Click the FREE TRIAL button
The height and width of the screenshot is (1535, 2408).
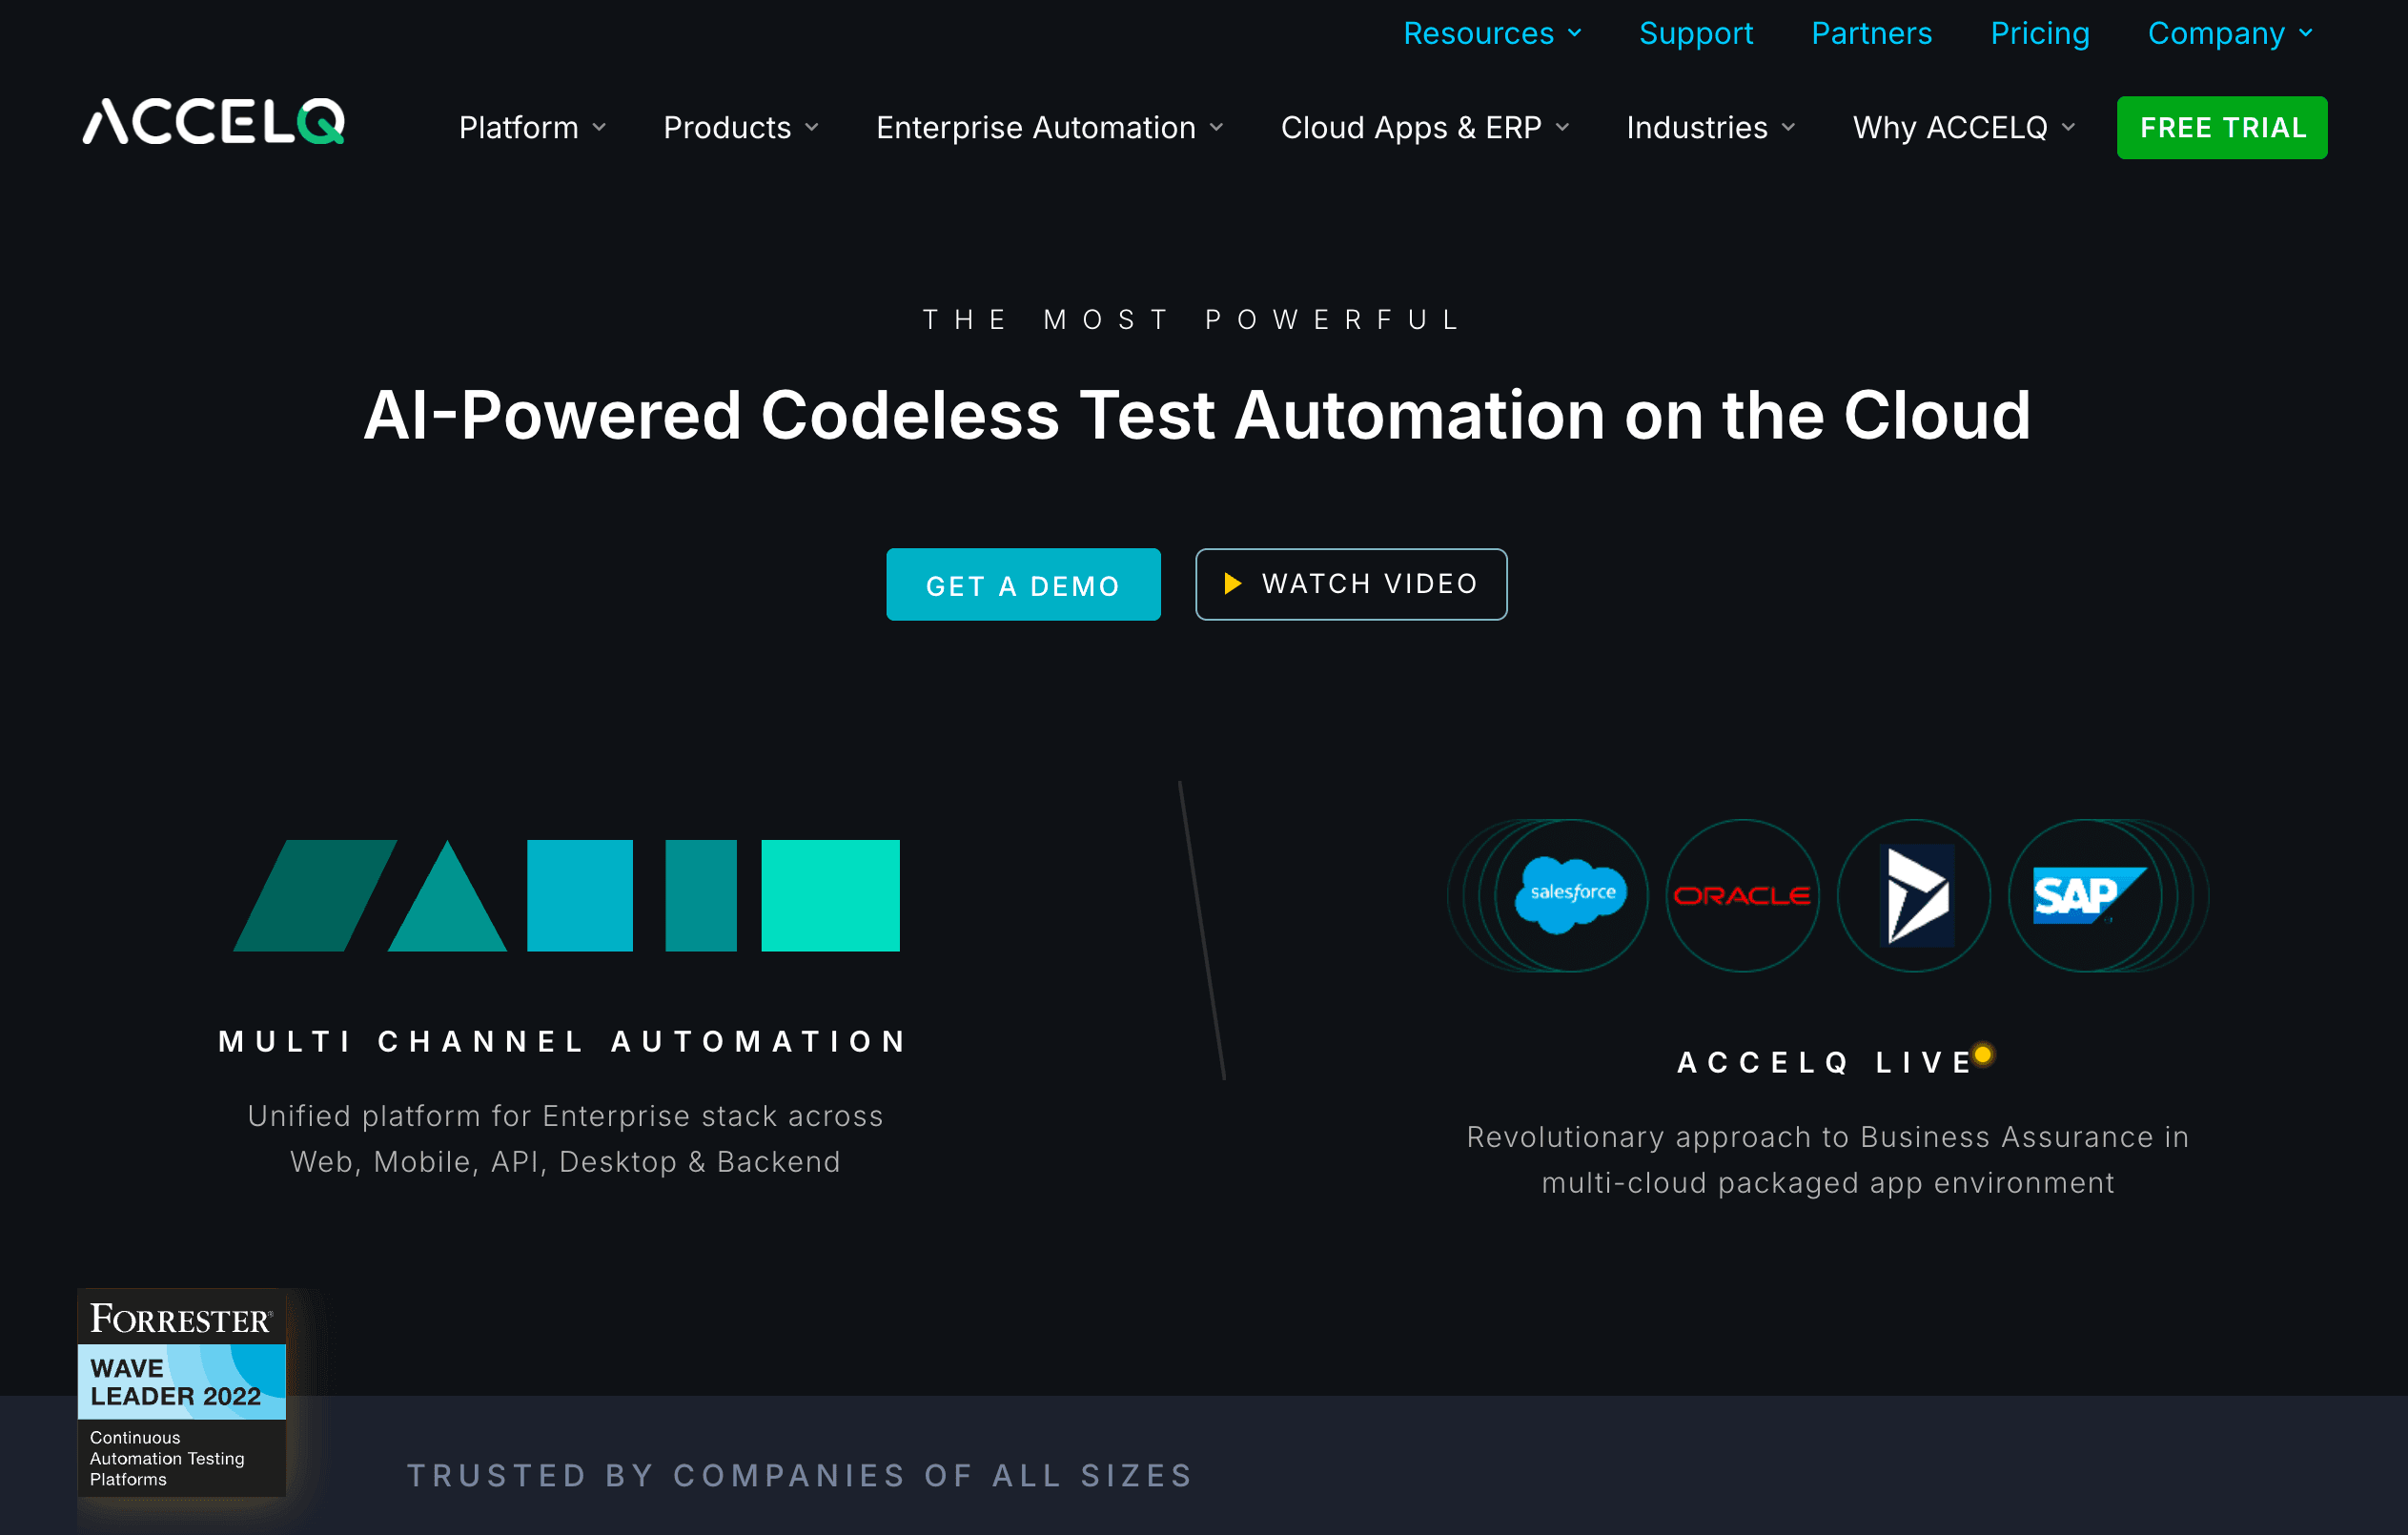[x=2222, y=128]
